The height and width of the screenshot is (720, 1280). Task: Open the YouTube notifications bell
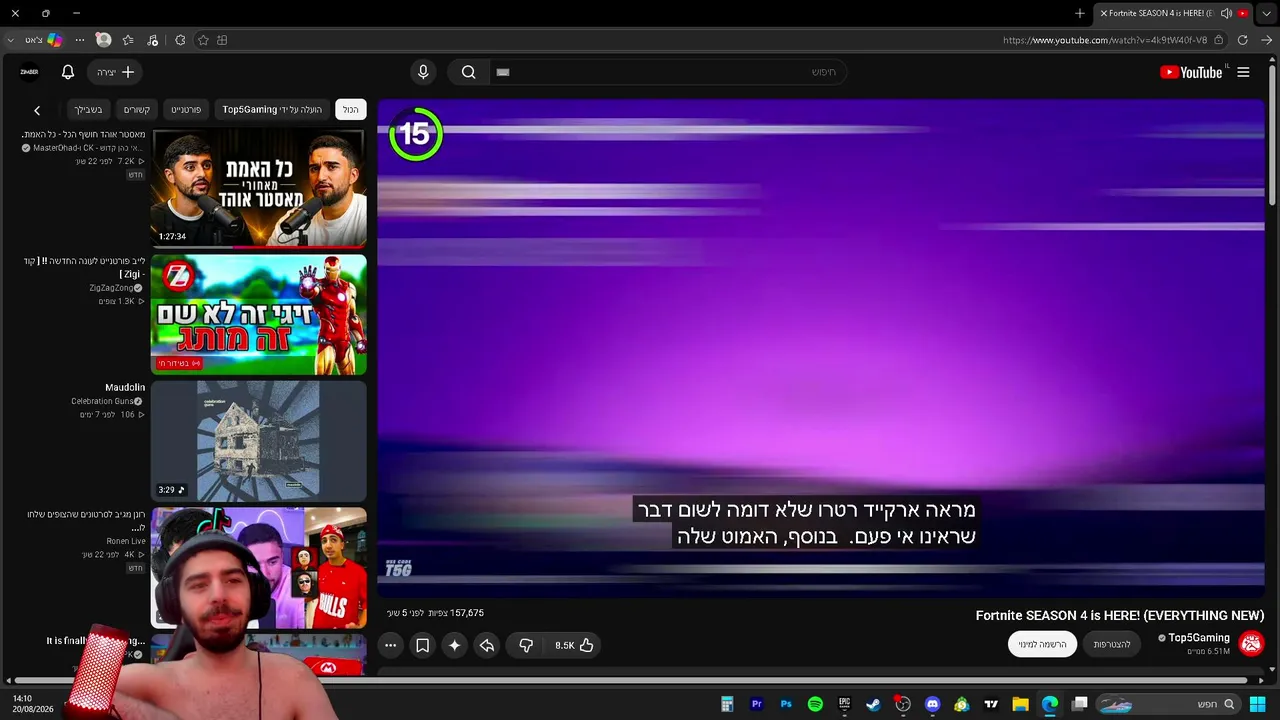pyautogui.click(x=68, y=72)
